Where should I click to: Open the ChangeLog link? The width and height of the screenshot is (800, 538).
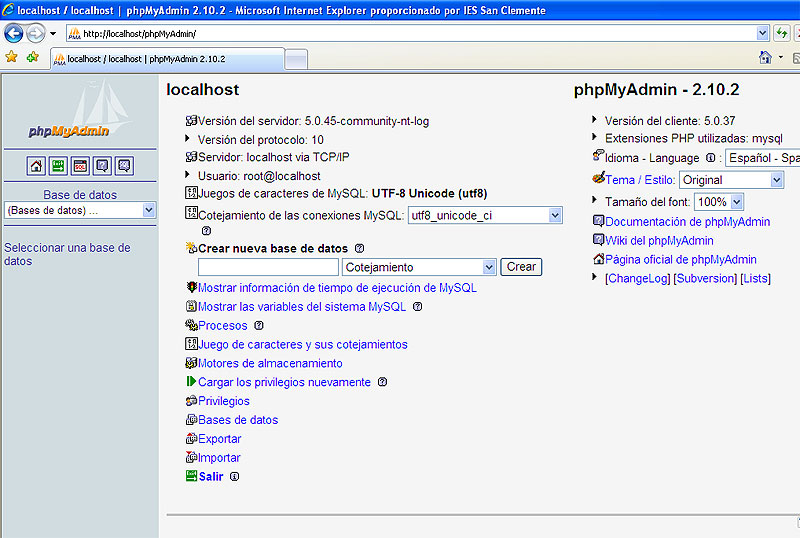pos(637,278)
